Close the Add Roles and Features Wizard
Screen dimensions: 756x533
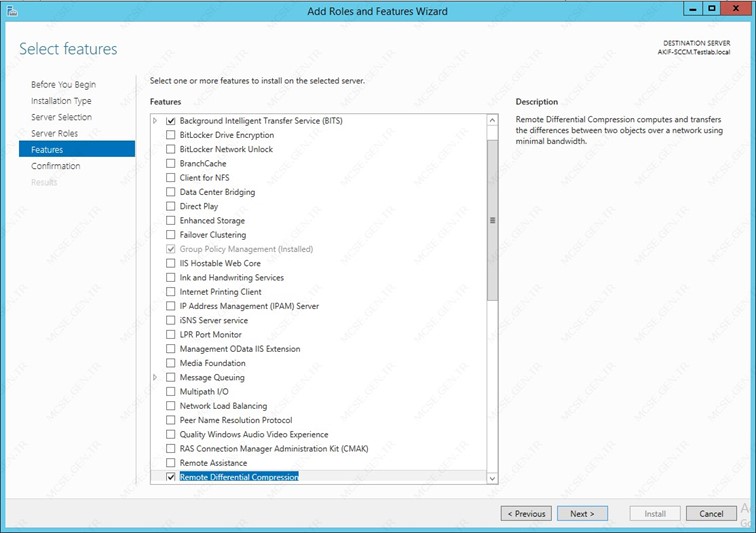pyautogui.click(x=736, y=9)
